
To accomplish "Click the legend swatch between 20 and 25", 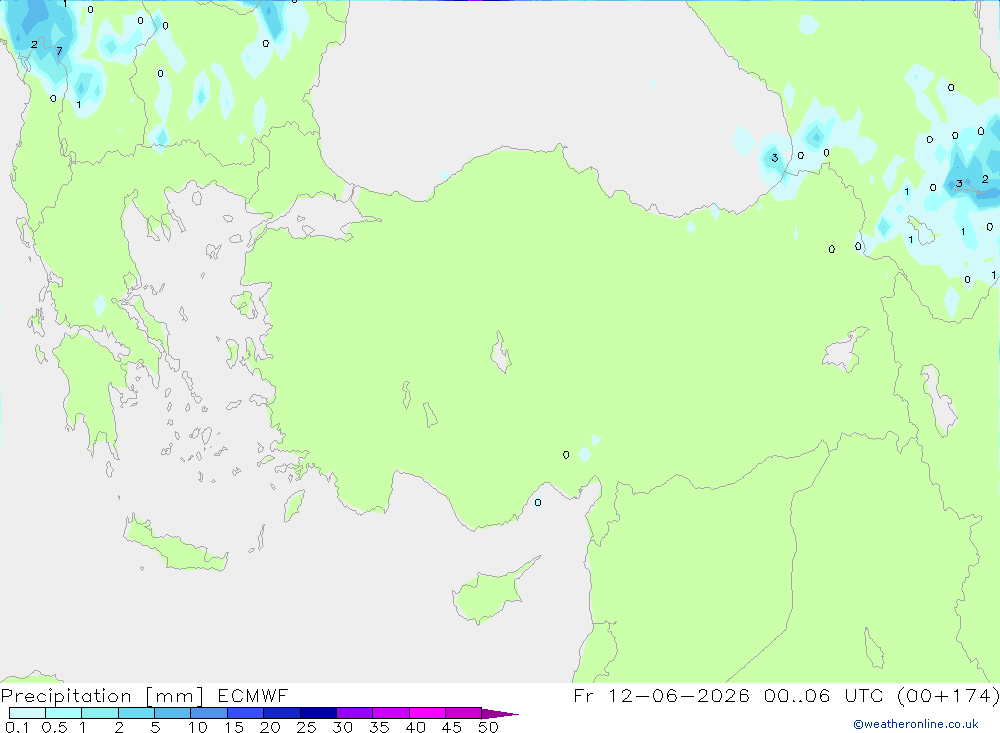I will coord(282,713).
